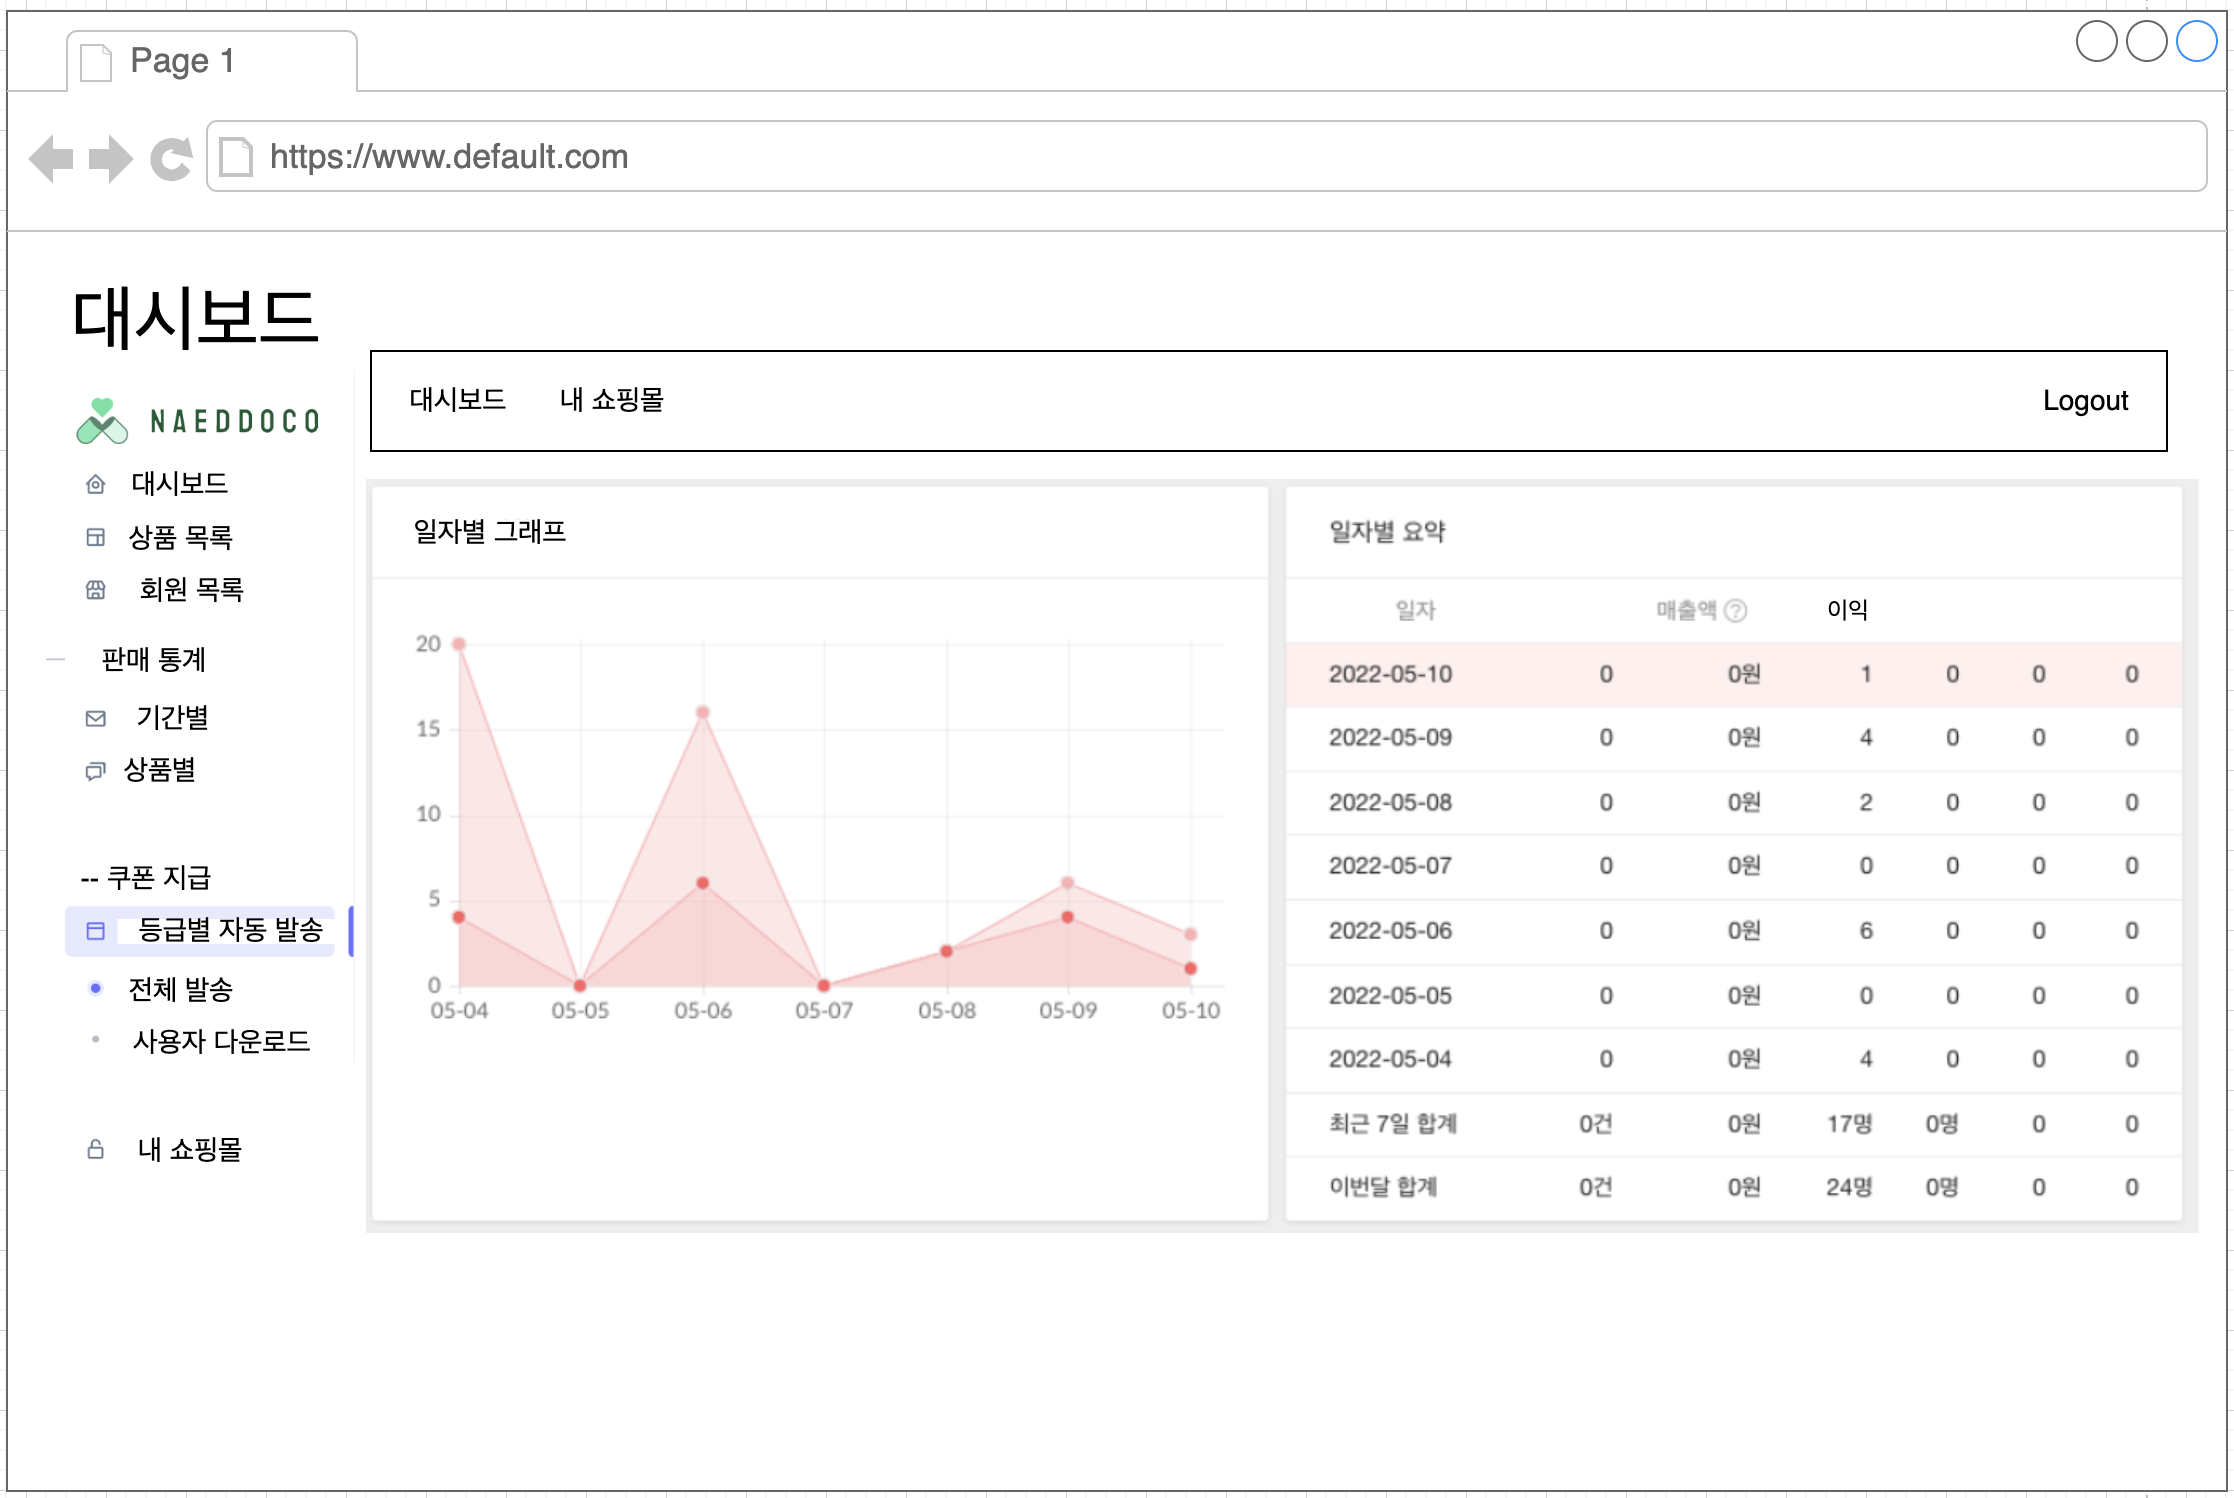Collapse the 쿠폰 지급 section
2234x1498 pixels.
click(x=89, y=879)
